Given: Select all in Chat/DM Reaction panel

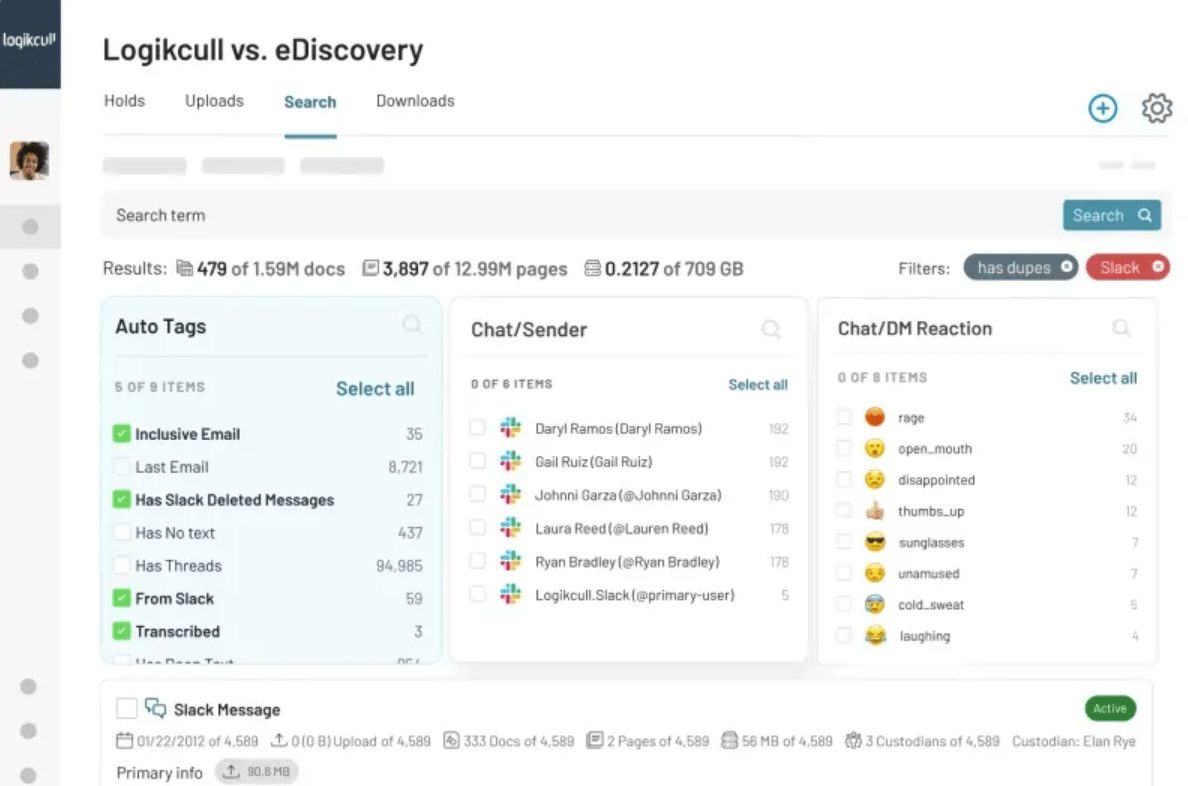Looking at the screenshot, I should [1103, 377].
